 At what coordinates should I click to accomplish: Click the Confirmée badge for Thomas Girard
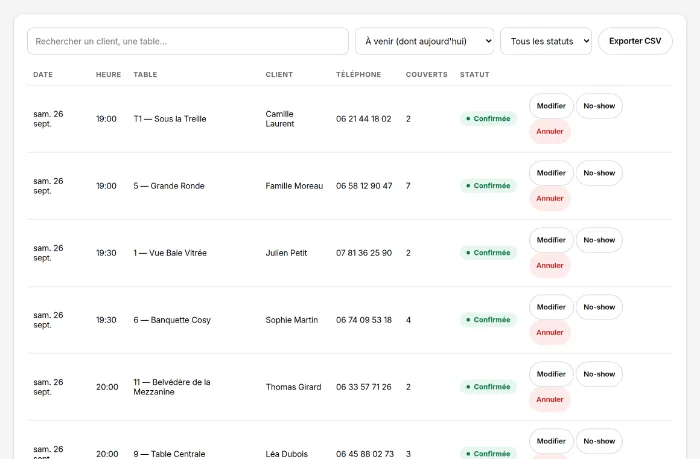pyautogui.click(x=488, y=387)
